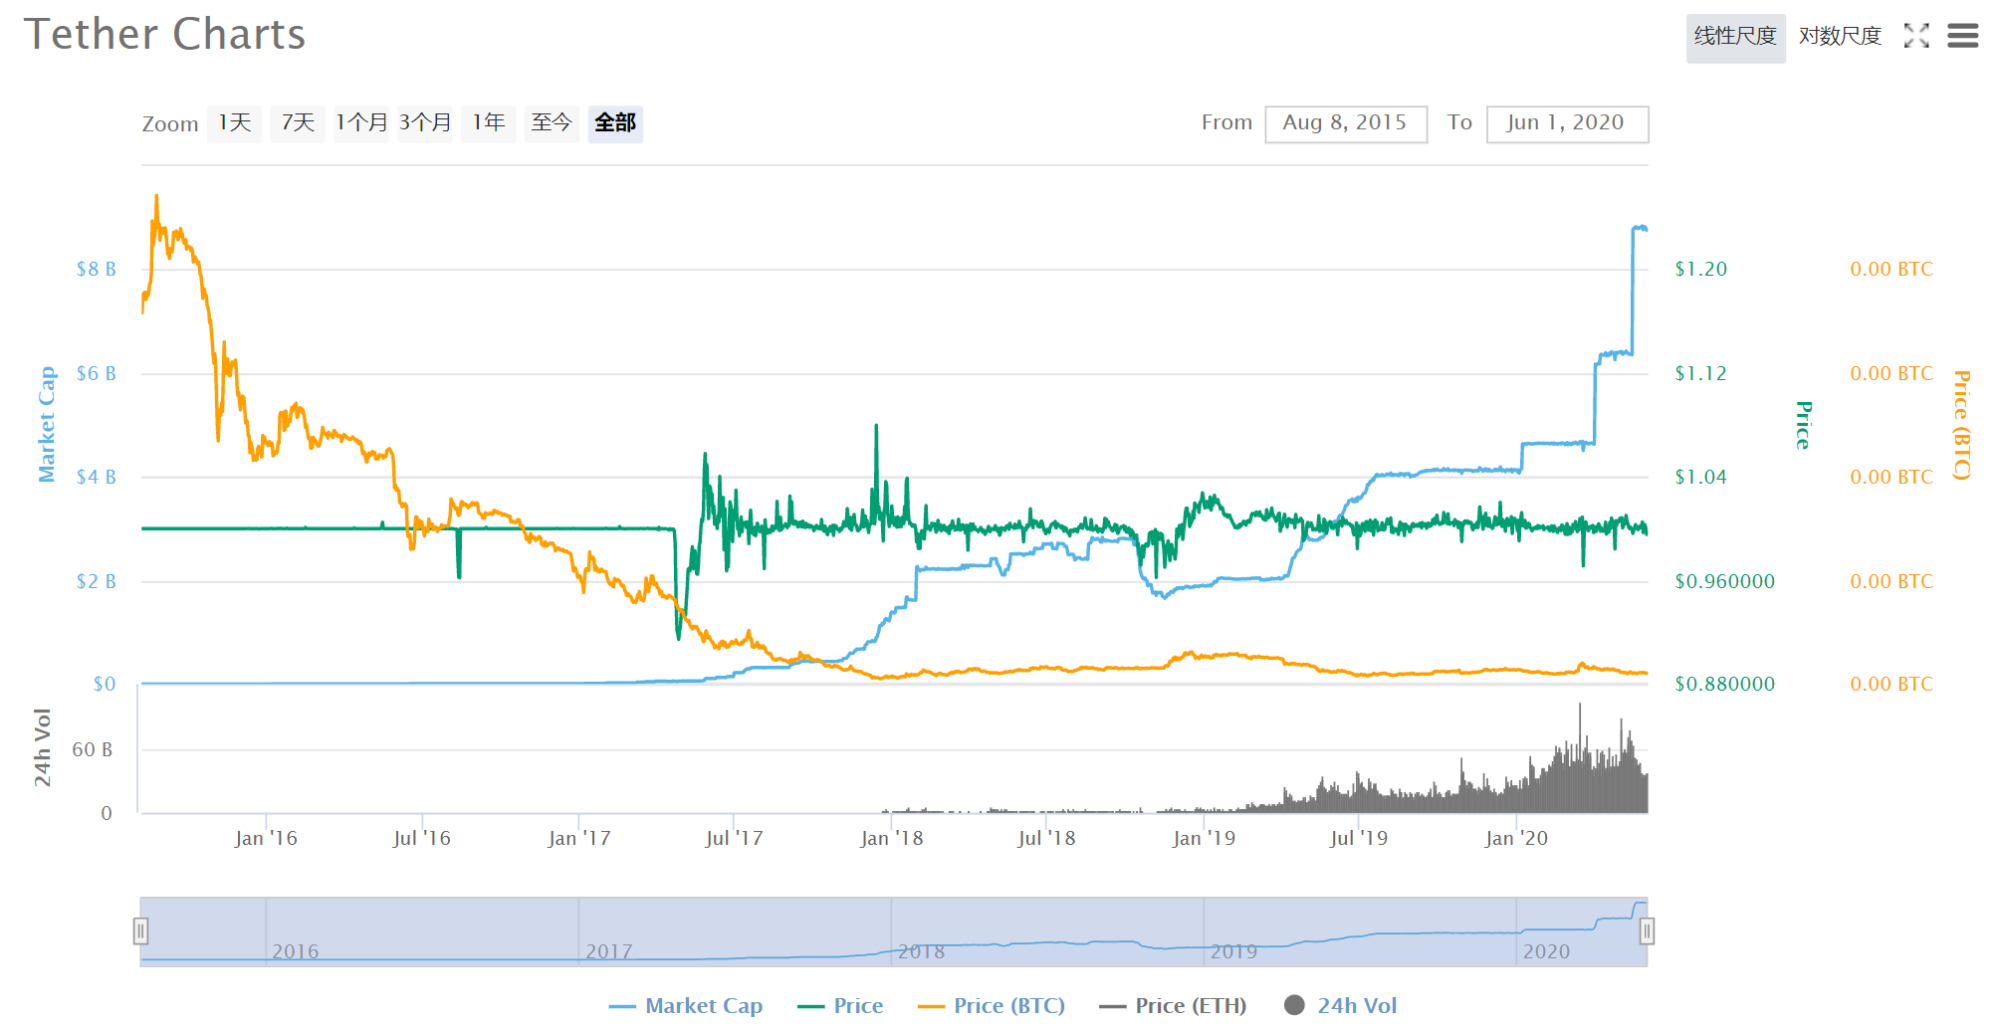Click the Jan '16 x-axis label
The height and width of the screenshot is (1026, 2000).
[266, 838]
